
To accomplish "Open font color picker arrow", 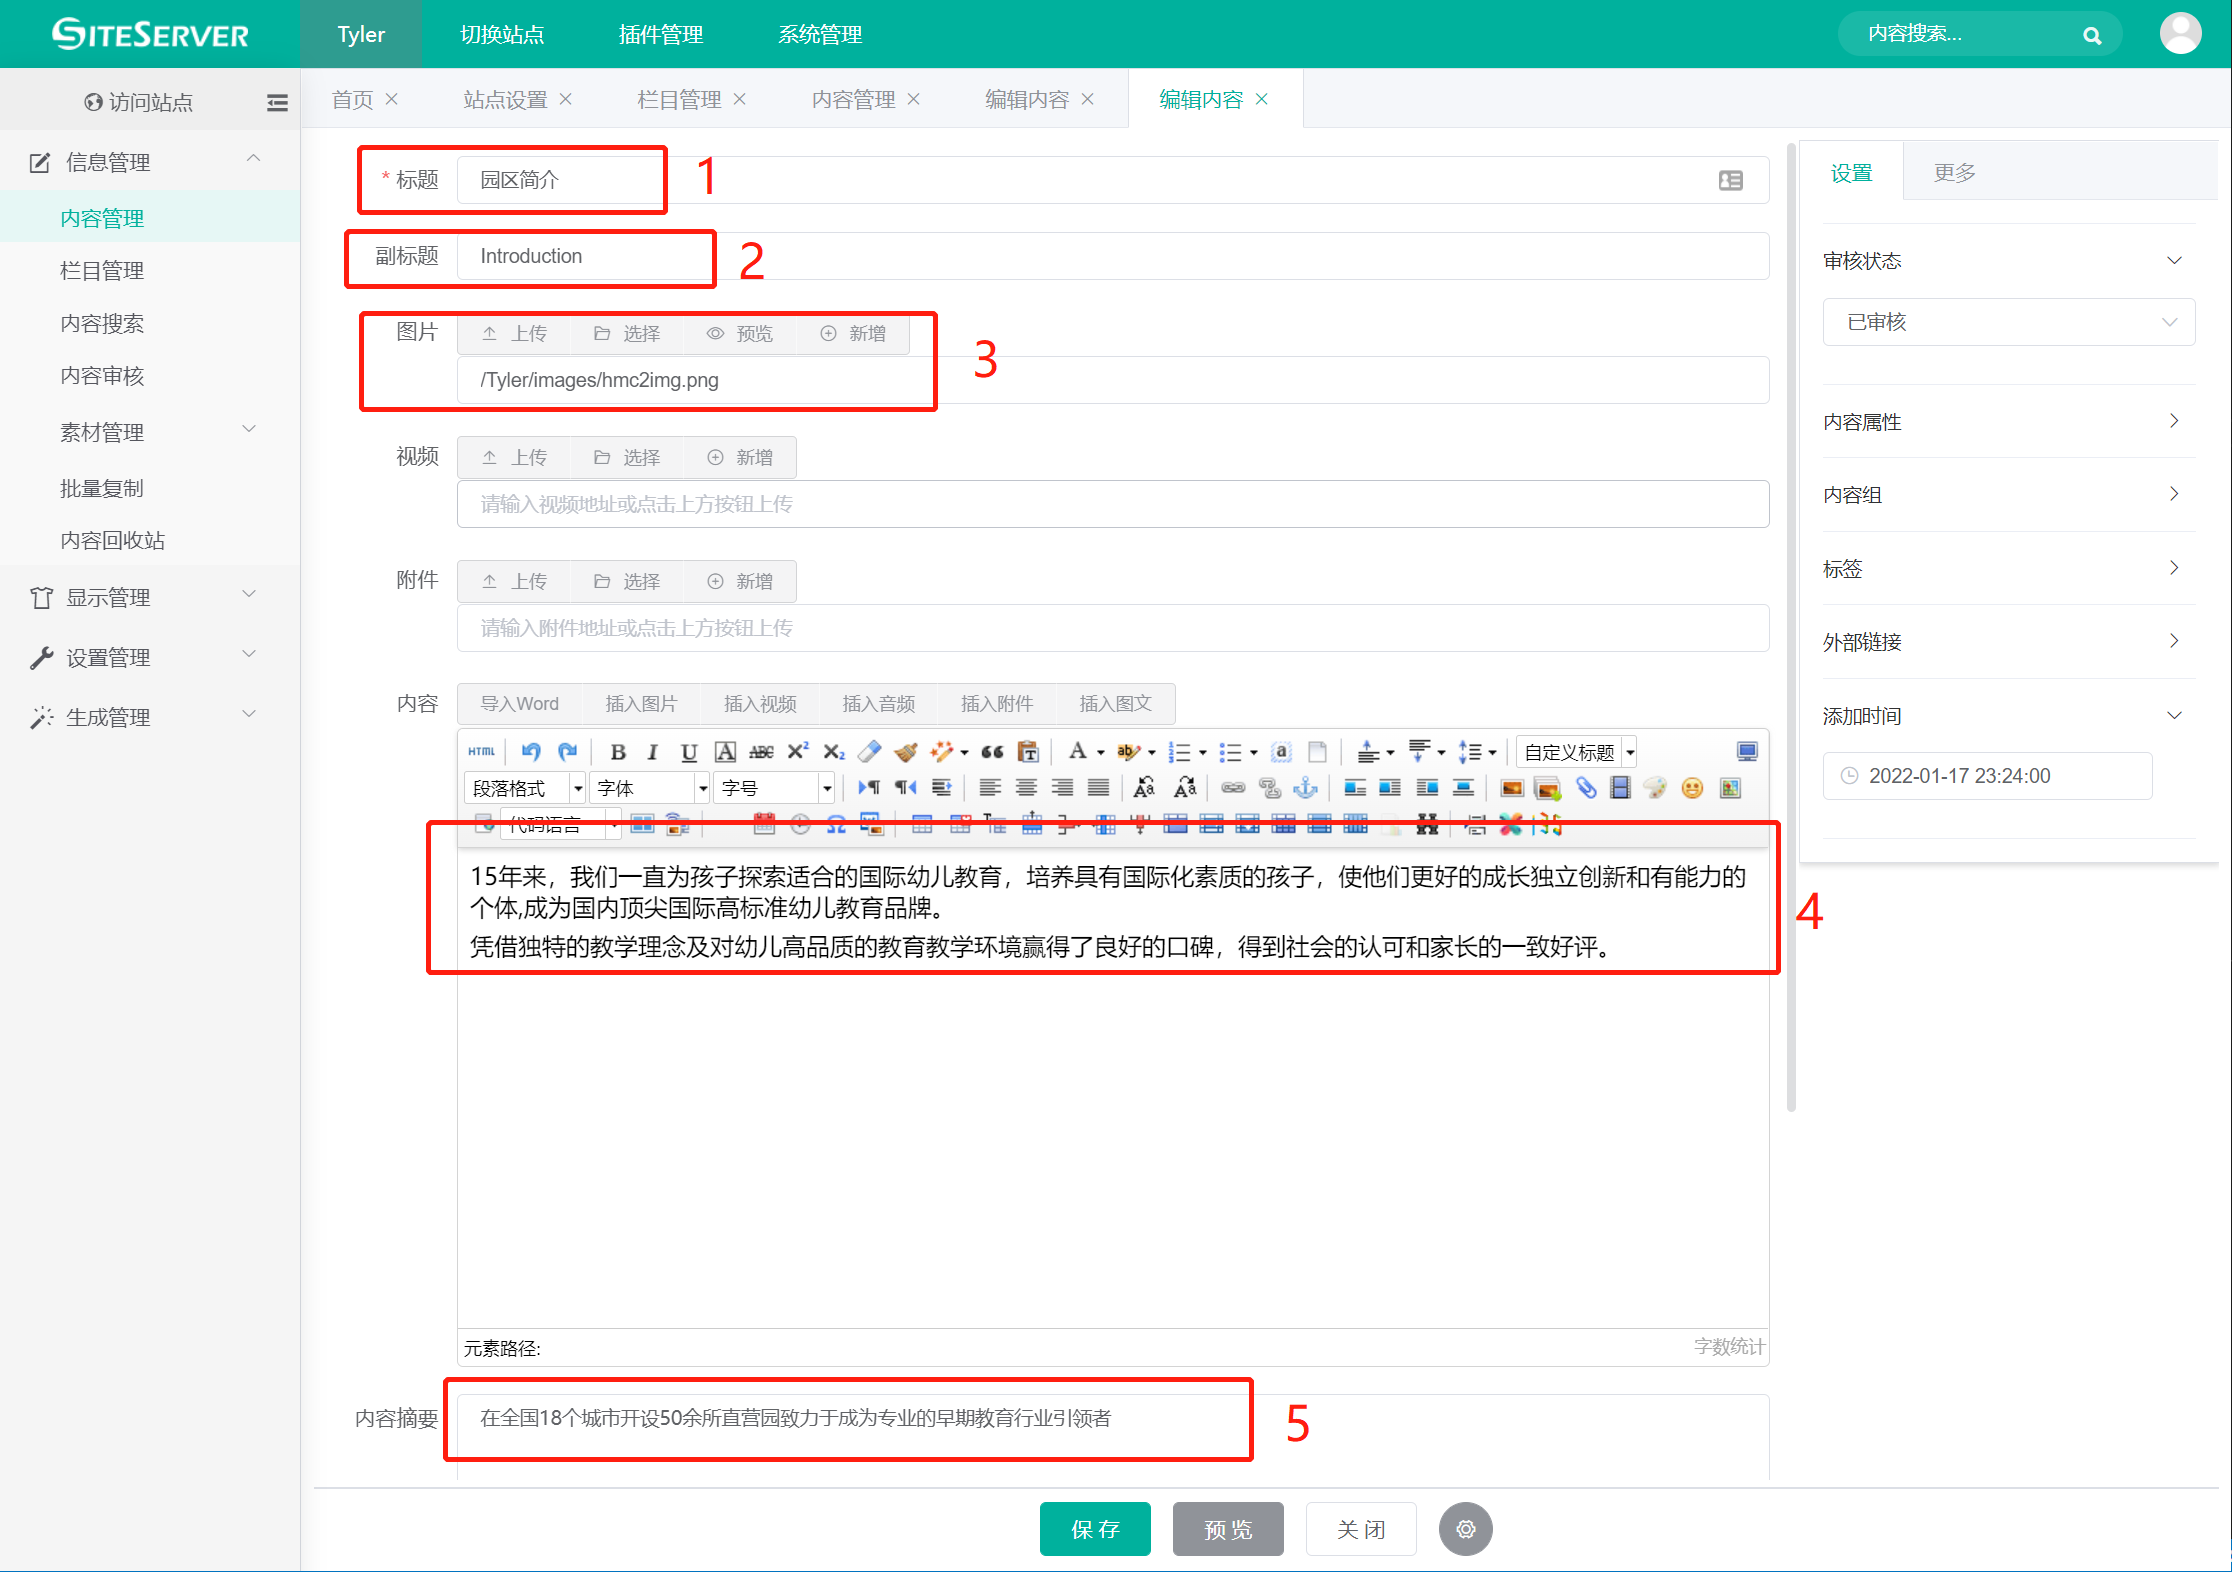I will (1101, 752).
